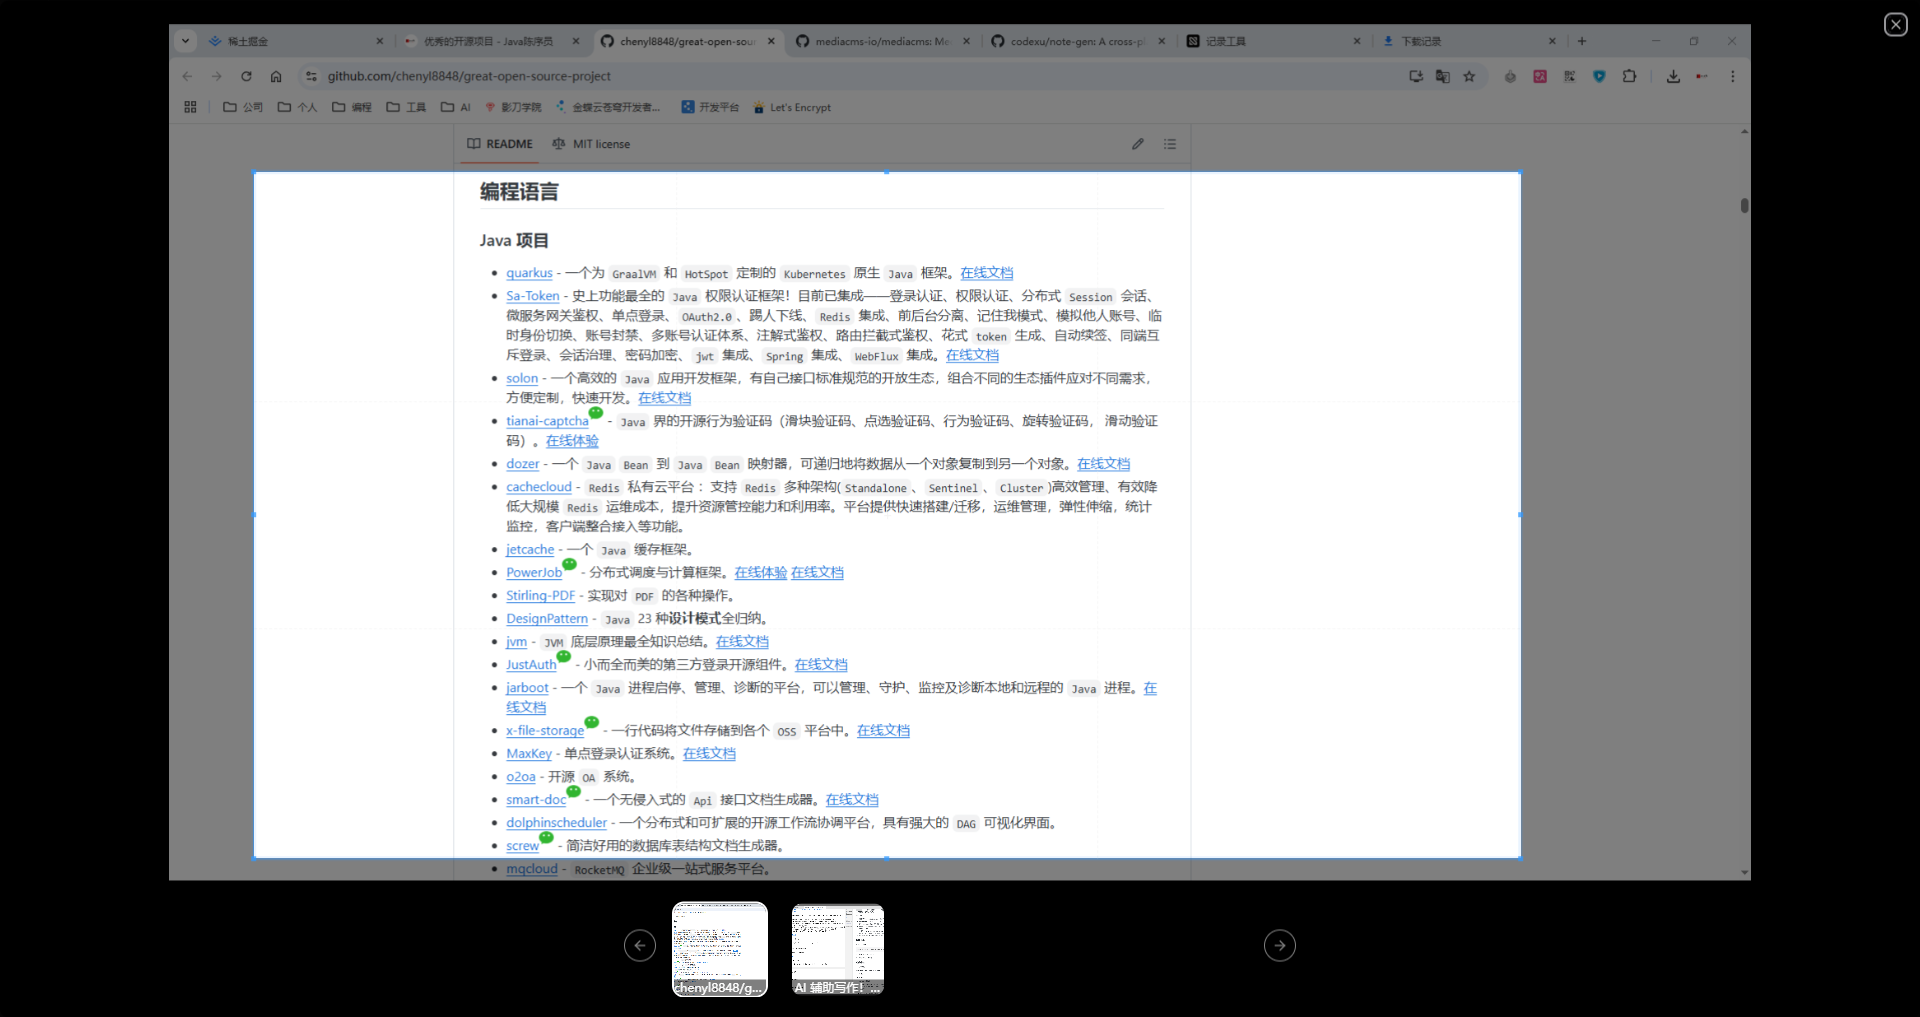This screenshot has height=1017, width=1920.
Task: Go to the previous image with left arrow
Action: coord(640,945)
